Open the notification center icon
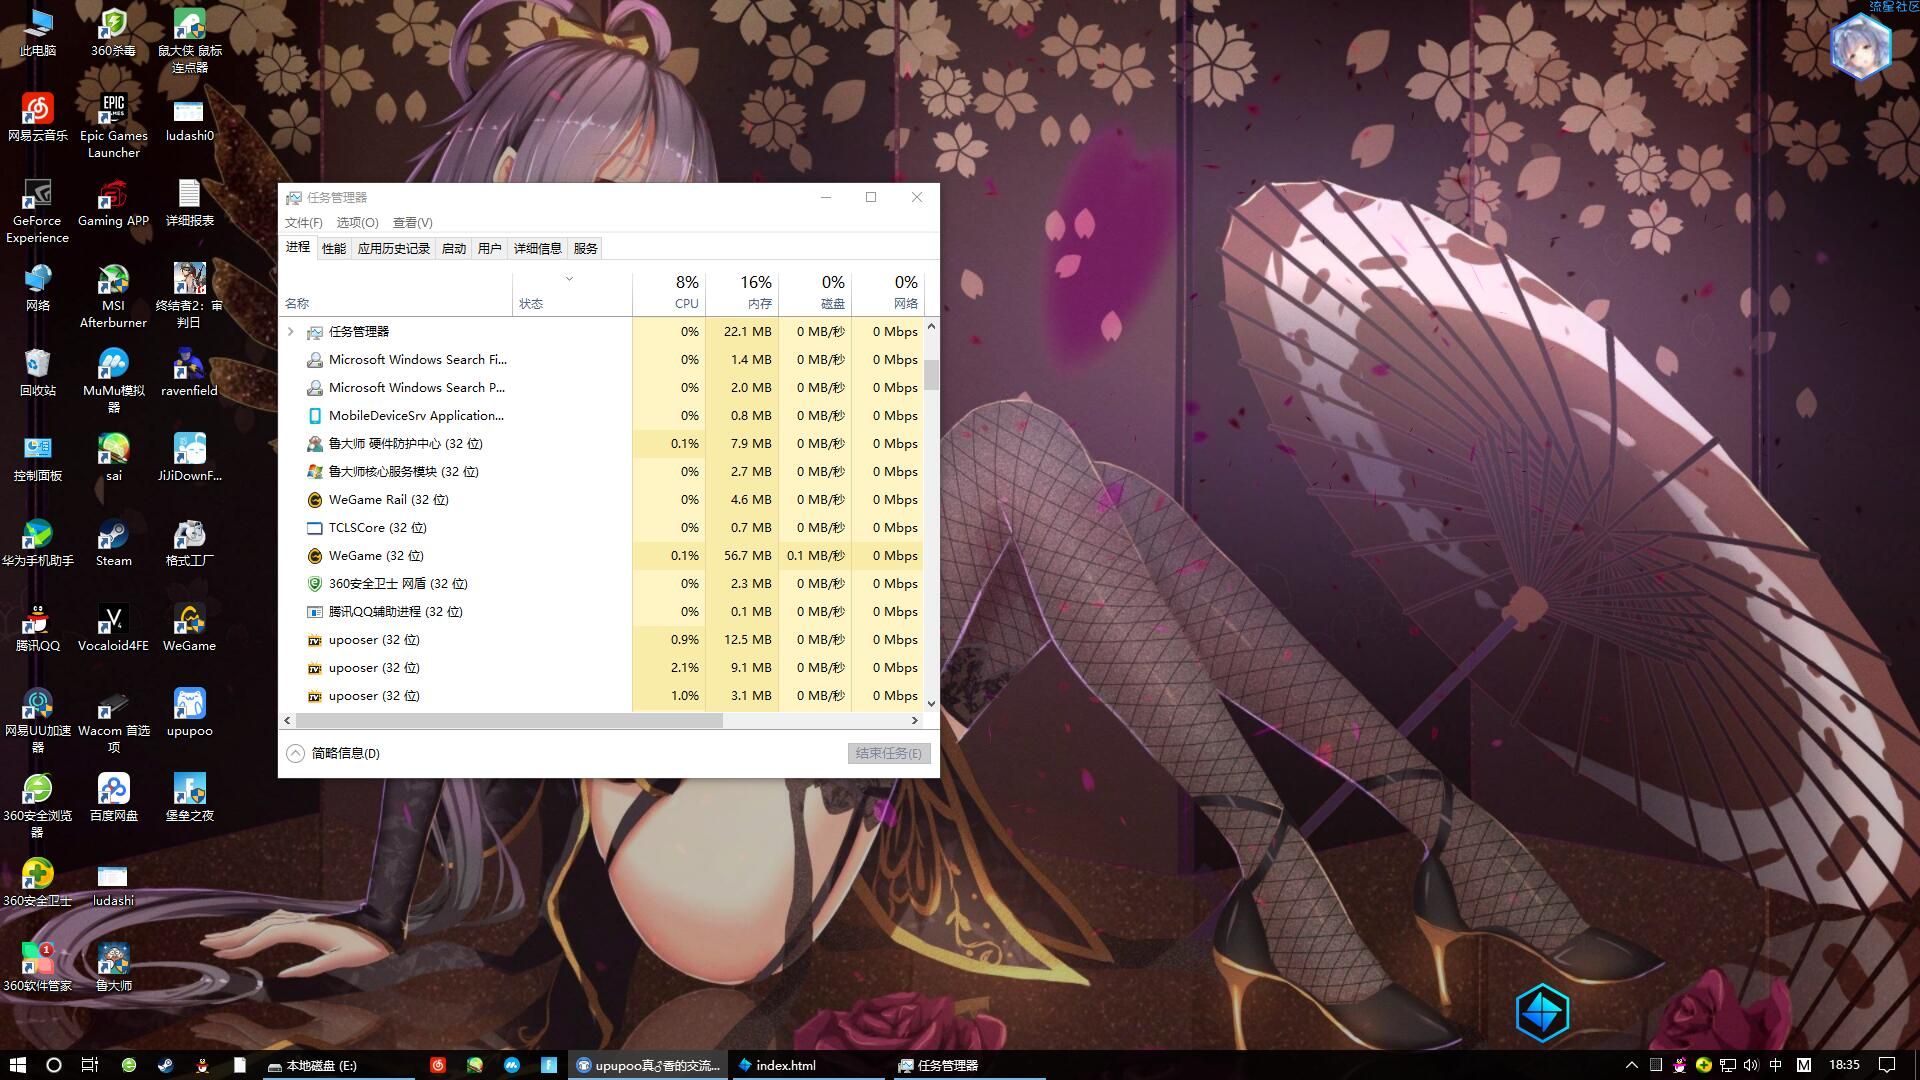The image size is (1920, 1080). click(1887, 1065)
